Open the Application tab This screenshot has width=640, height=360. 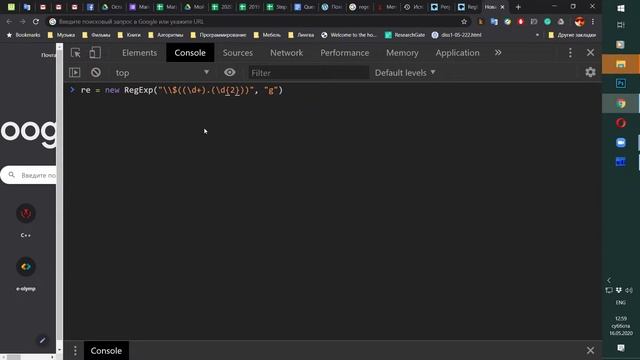457,53
